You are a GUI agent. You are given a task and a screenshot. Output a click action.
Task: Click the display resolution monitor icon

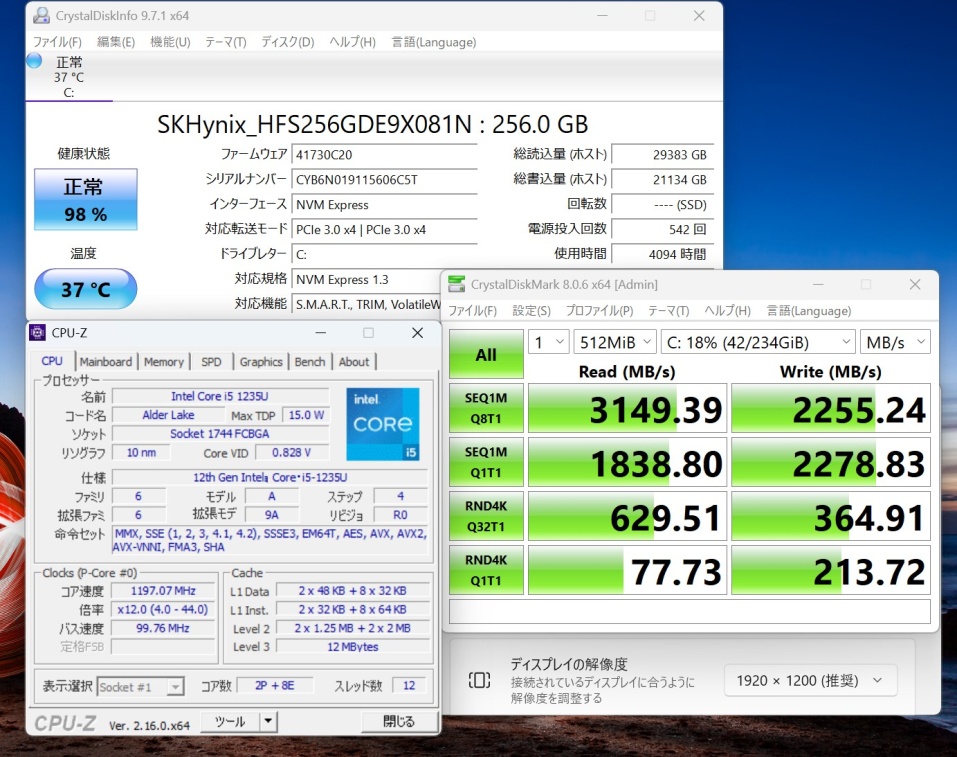[479, 680]
